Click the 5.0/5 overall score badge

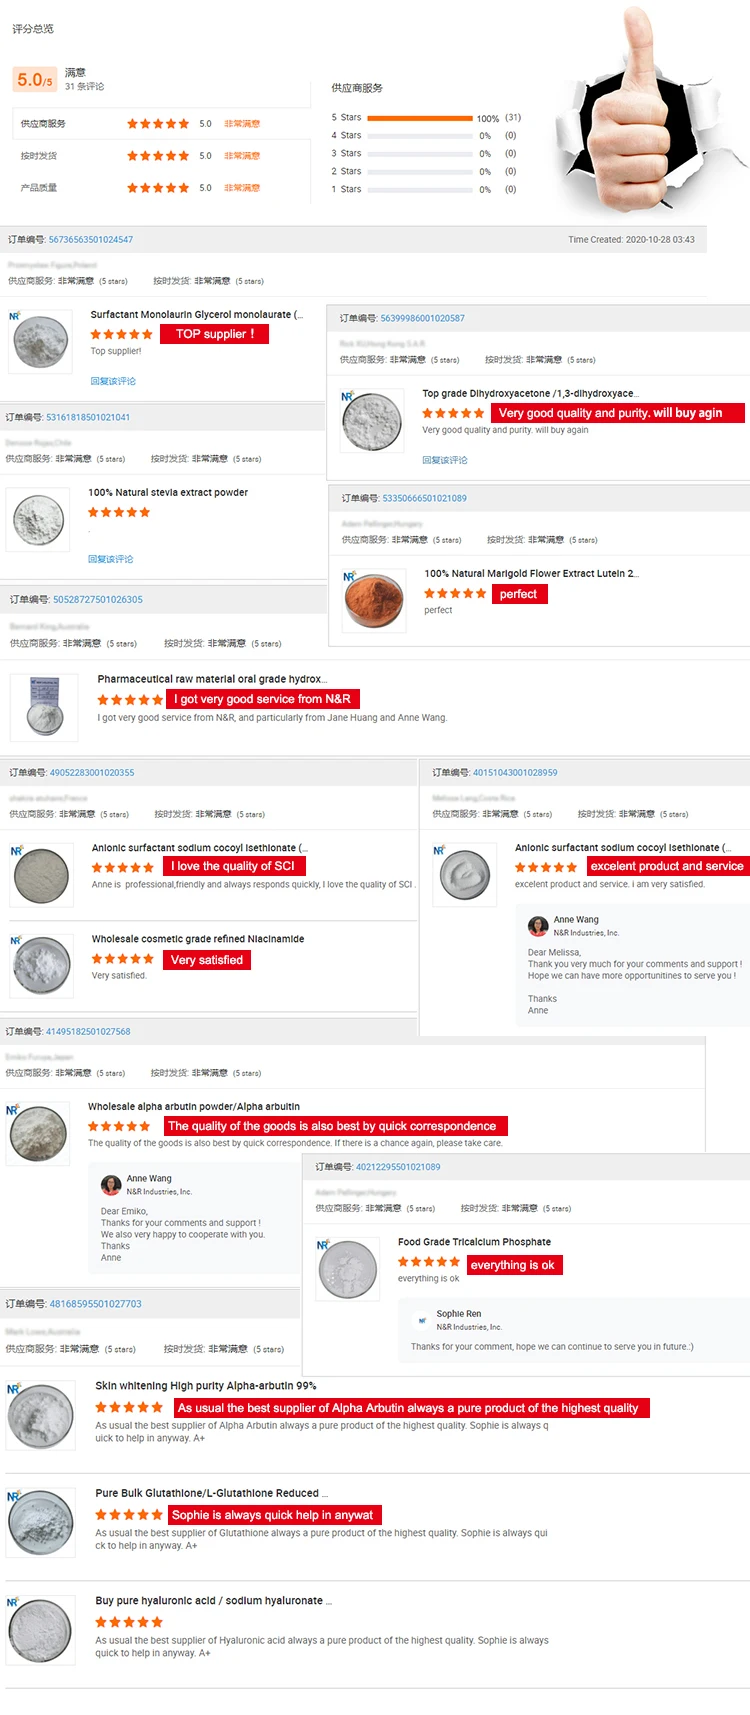point(35,80)
